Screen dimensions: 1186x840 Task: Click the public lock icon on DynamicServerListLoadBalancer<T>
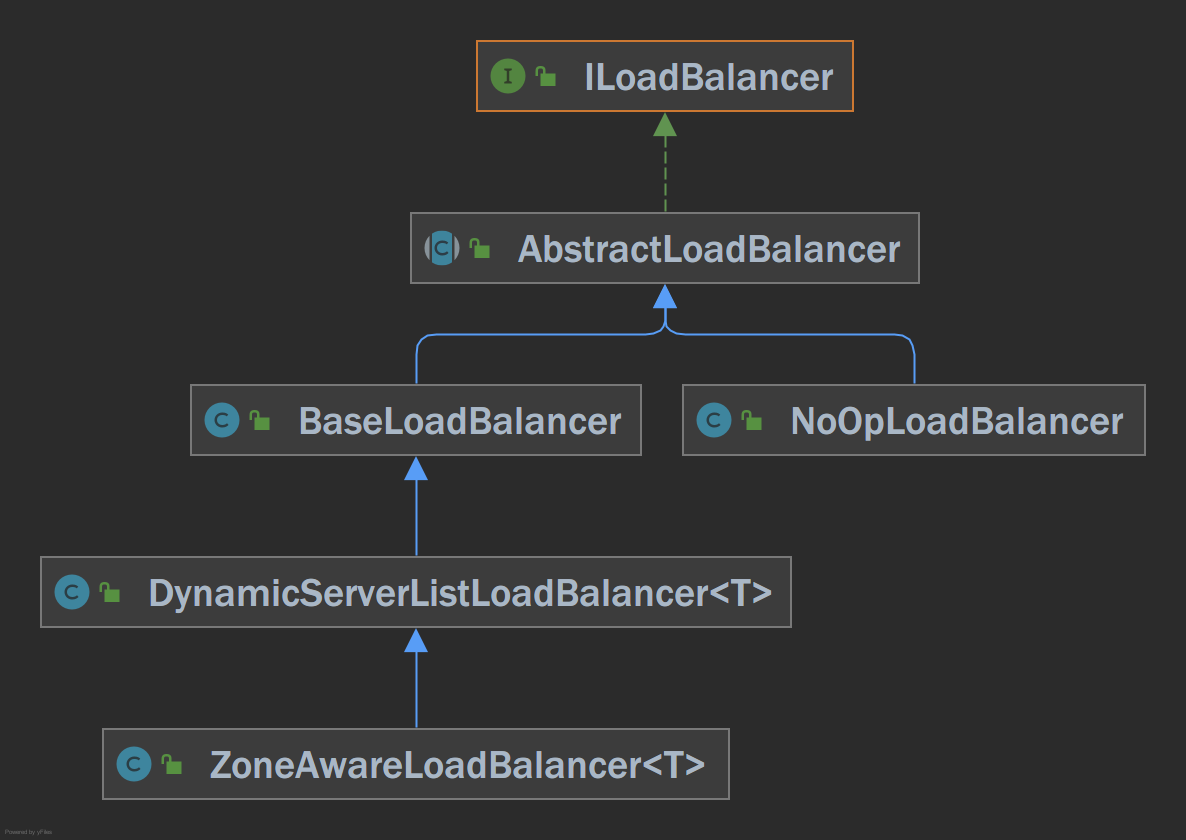click(x=110, y=592)
